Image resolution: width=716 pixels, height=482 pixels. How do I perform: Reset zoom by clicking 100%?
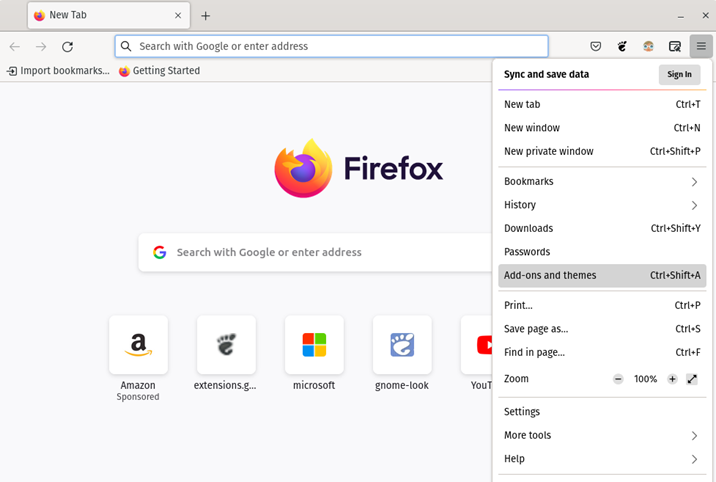tap(645, 379)
